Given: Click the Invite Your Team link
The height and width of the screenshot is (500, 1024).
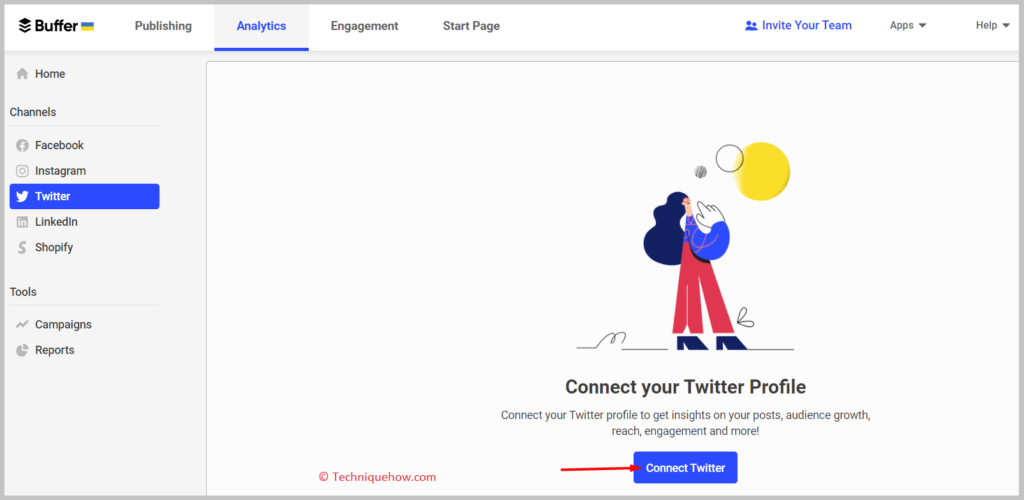Looking at the screenshot, I should pyautogui.click(x=798, y=25).
